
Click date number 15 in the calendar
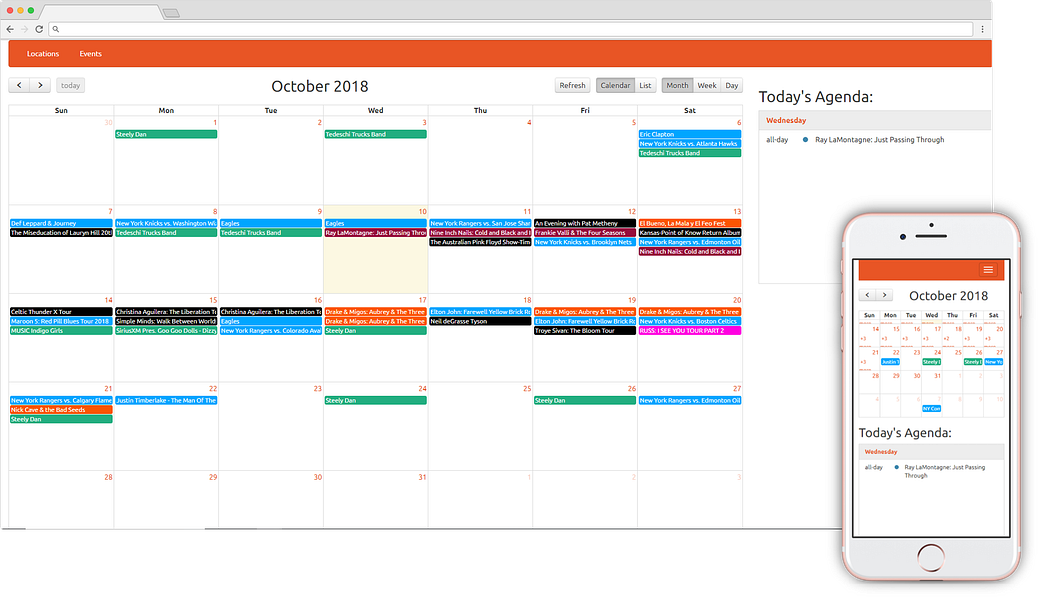pos(212,300)
